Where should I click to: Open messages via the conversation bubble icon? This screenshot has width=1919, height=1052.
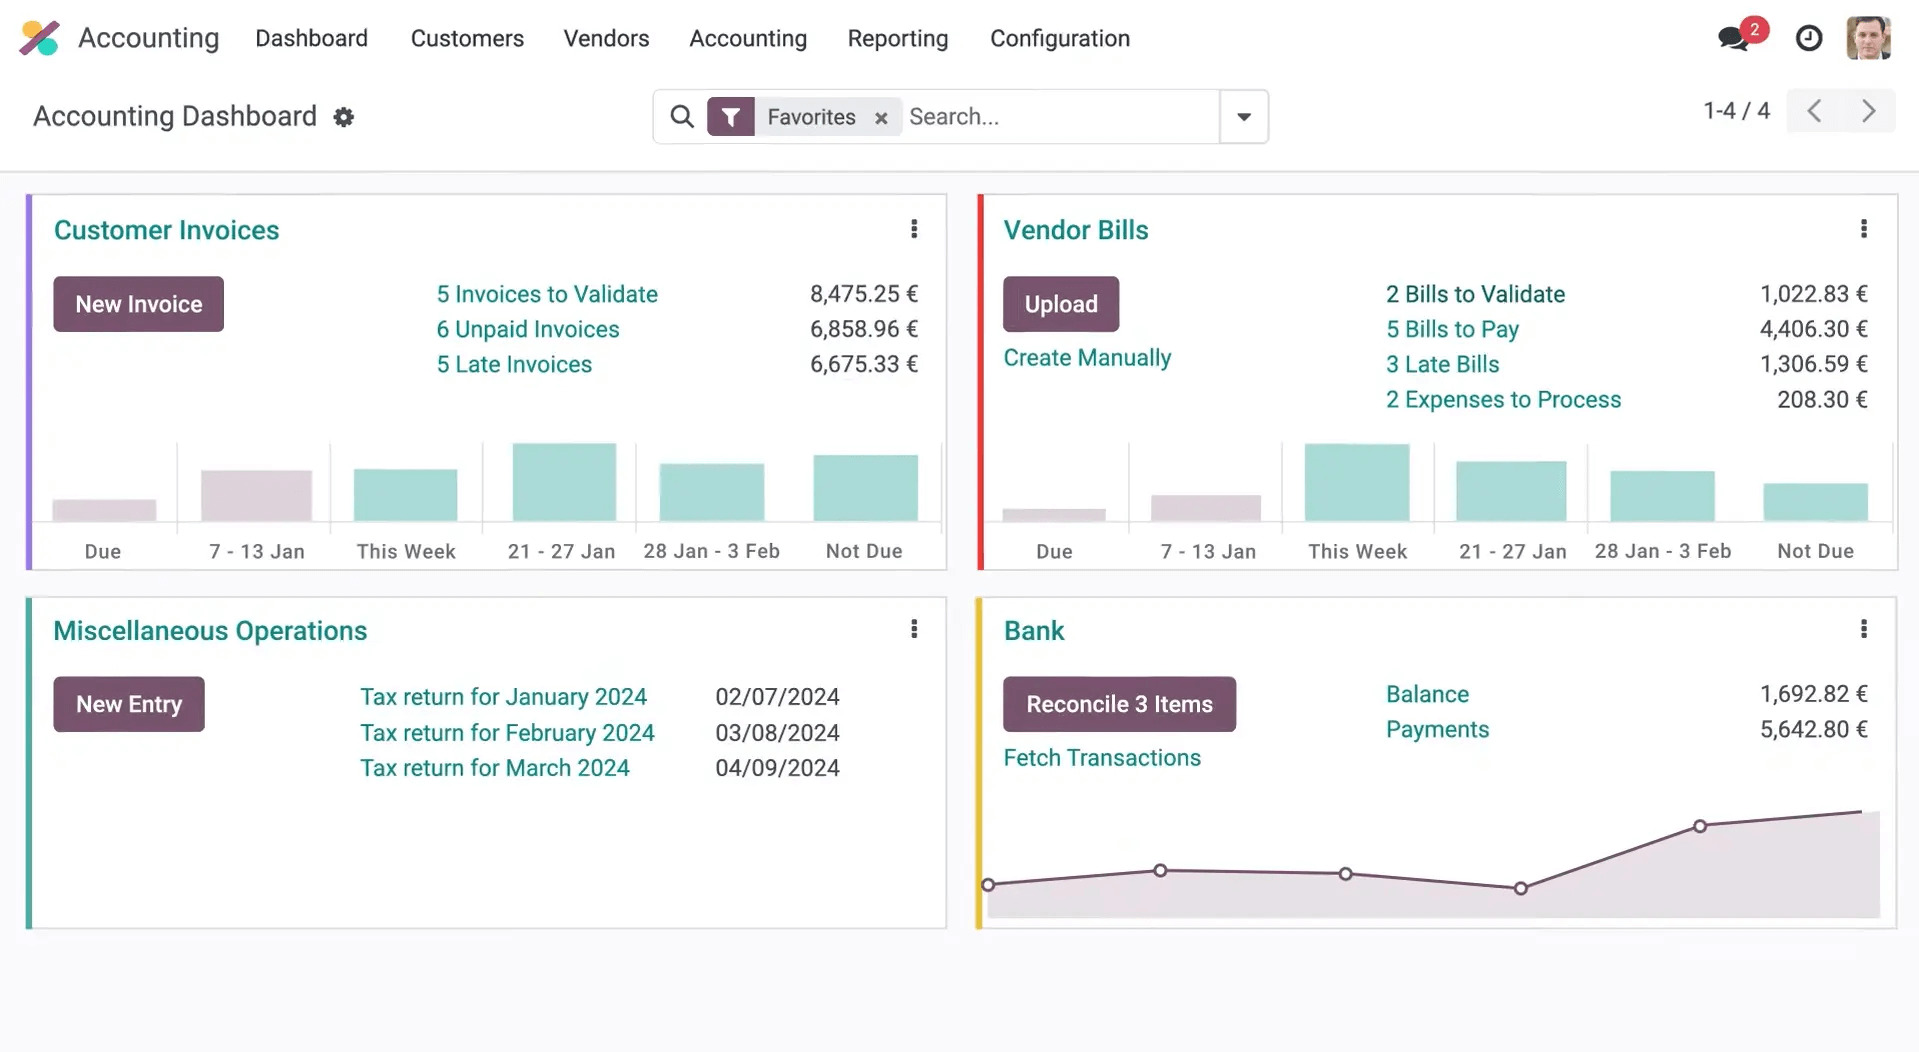(1733, 38)
